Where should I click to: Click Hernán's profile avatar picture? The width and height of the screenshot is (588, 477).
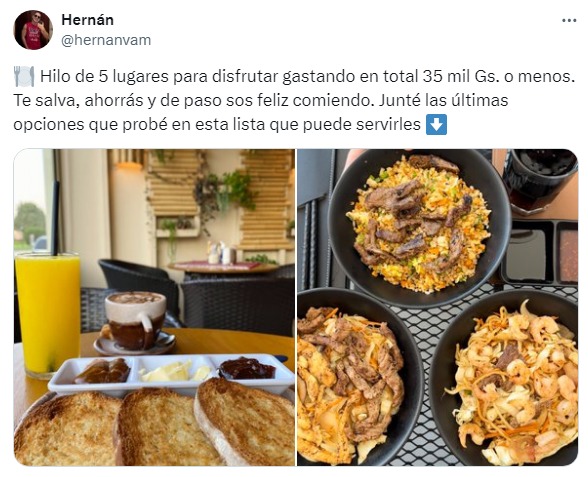33,30
